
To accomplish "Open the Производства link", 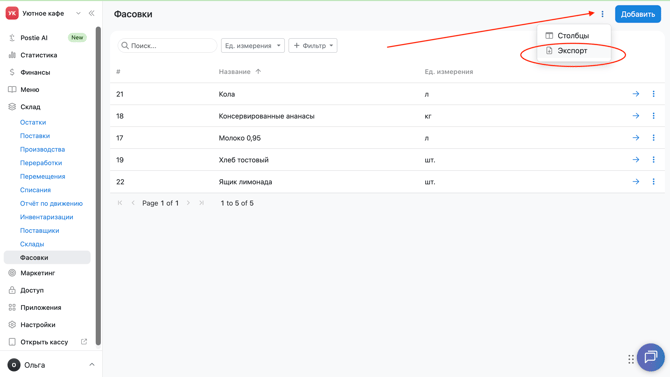I will (x=42, y=149).
